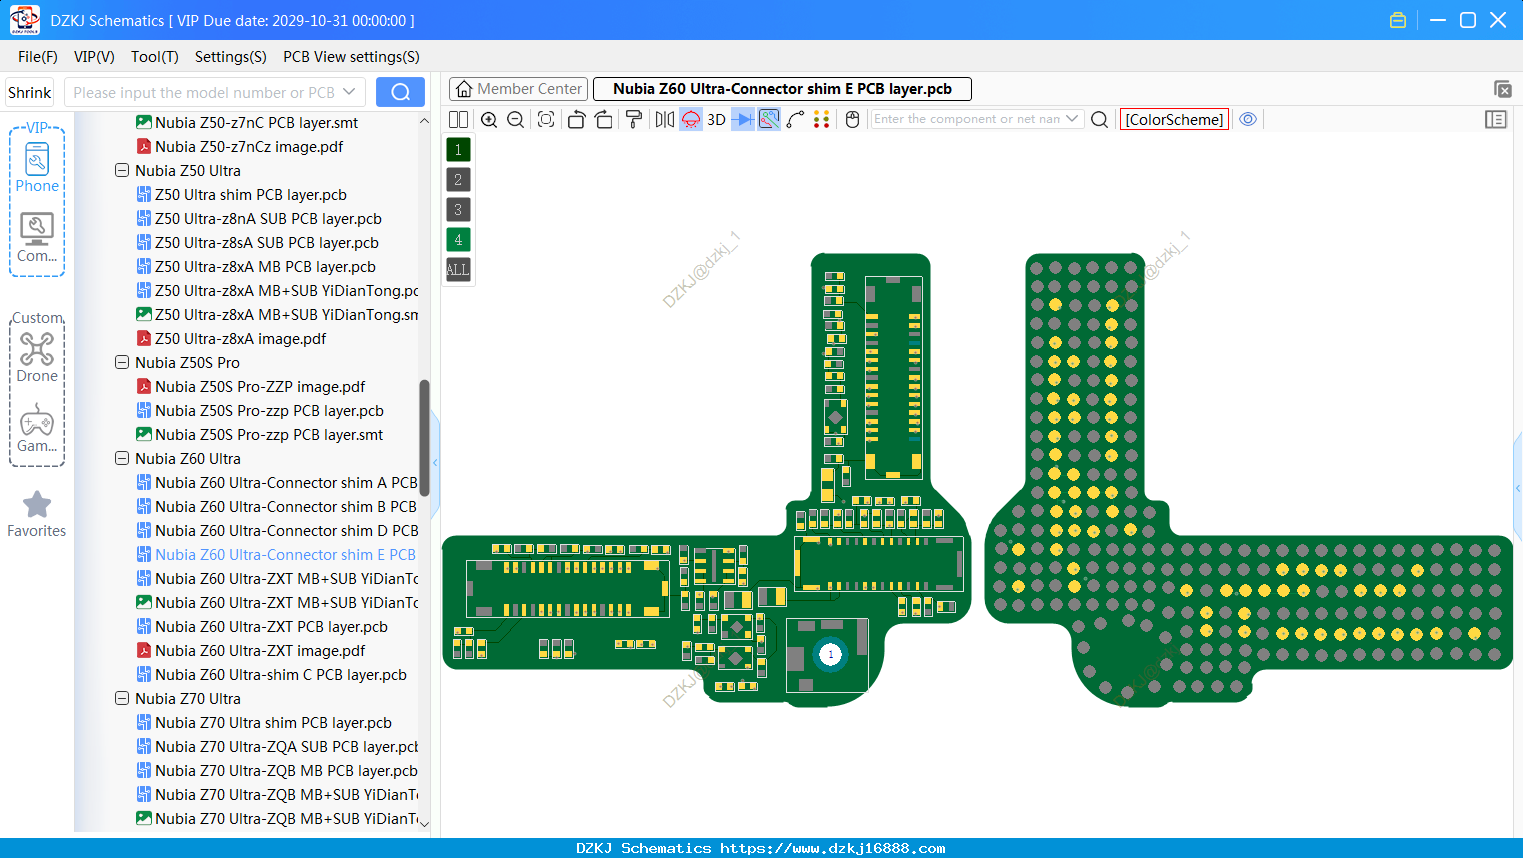
Task: Open the Tool(T) menu
Action: [155, 57]
